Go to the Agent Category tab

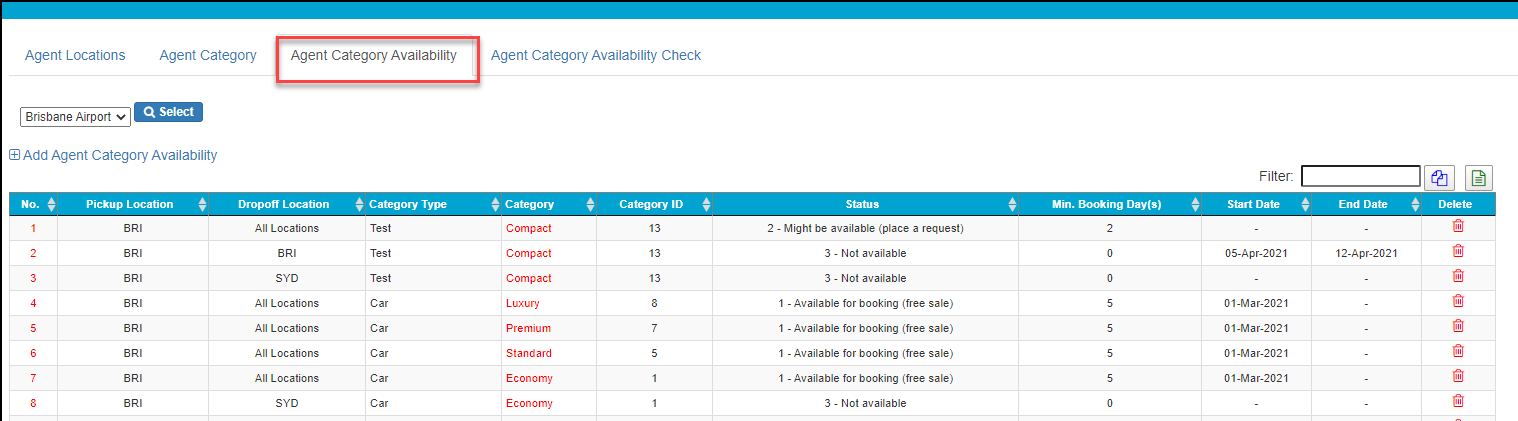pyautogui.click(x=208, y=55)
